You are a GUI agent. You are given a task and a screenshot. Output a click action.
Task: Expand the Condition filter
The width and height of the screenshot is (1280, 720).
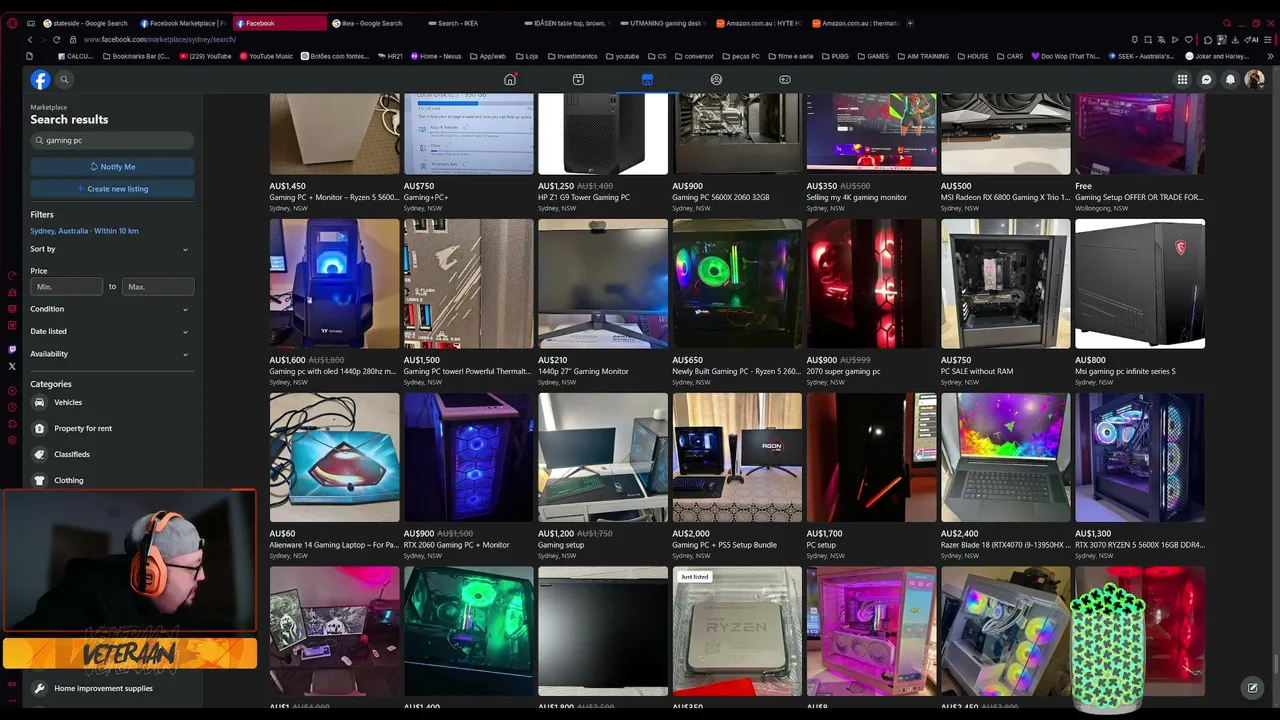click(110, 309)
